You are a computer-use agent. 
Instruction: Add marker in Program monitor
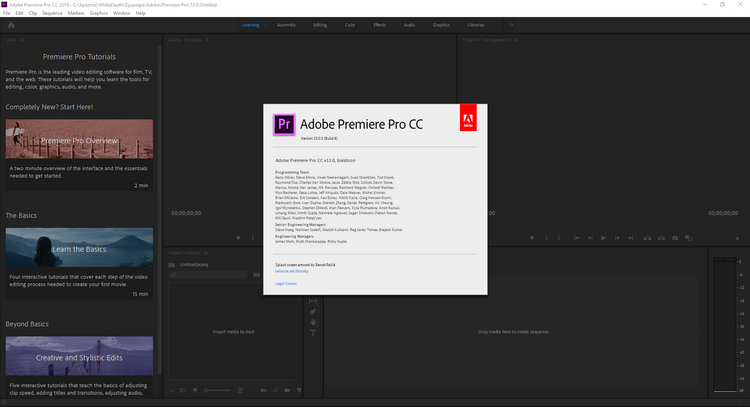(x=532, y=238)
